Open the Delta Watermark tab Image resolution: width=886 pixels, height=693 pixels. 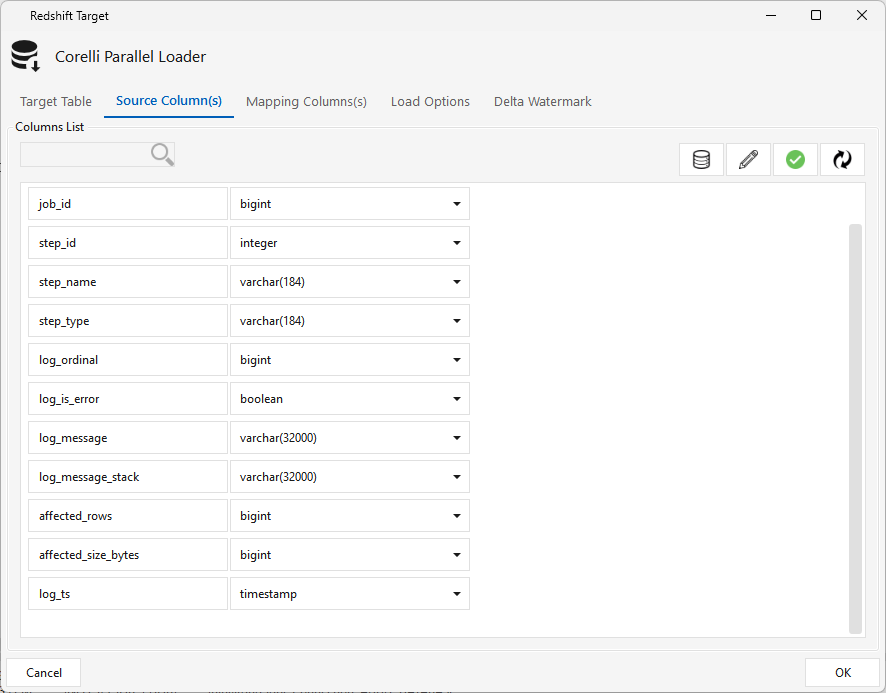(x=542, y=102)
